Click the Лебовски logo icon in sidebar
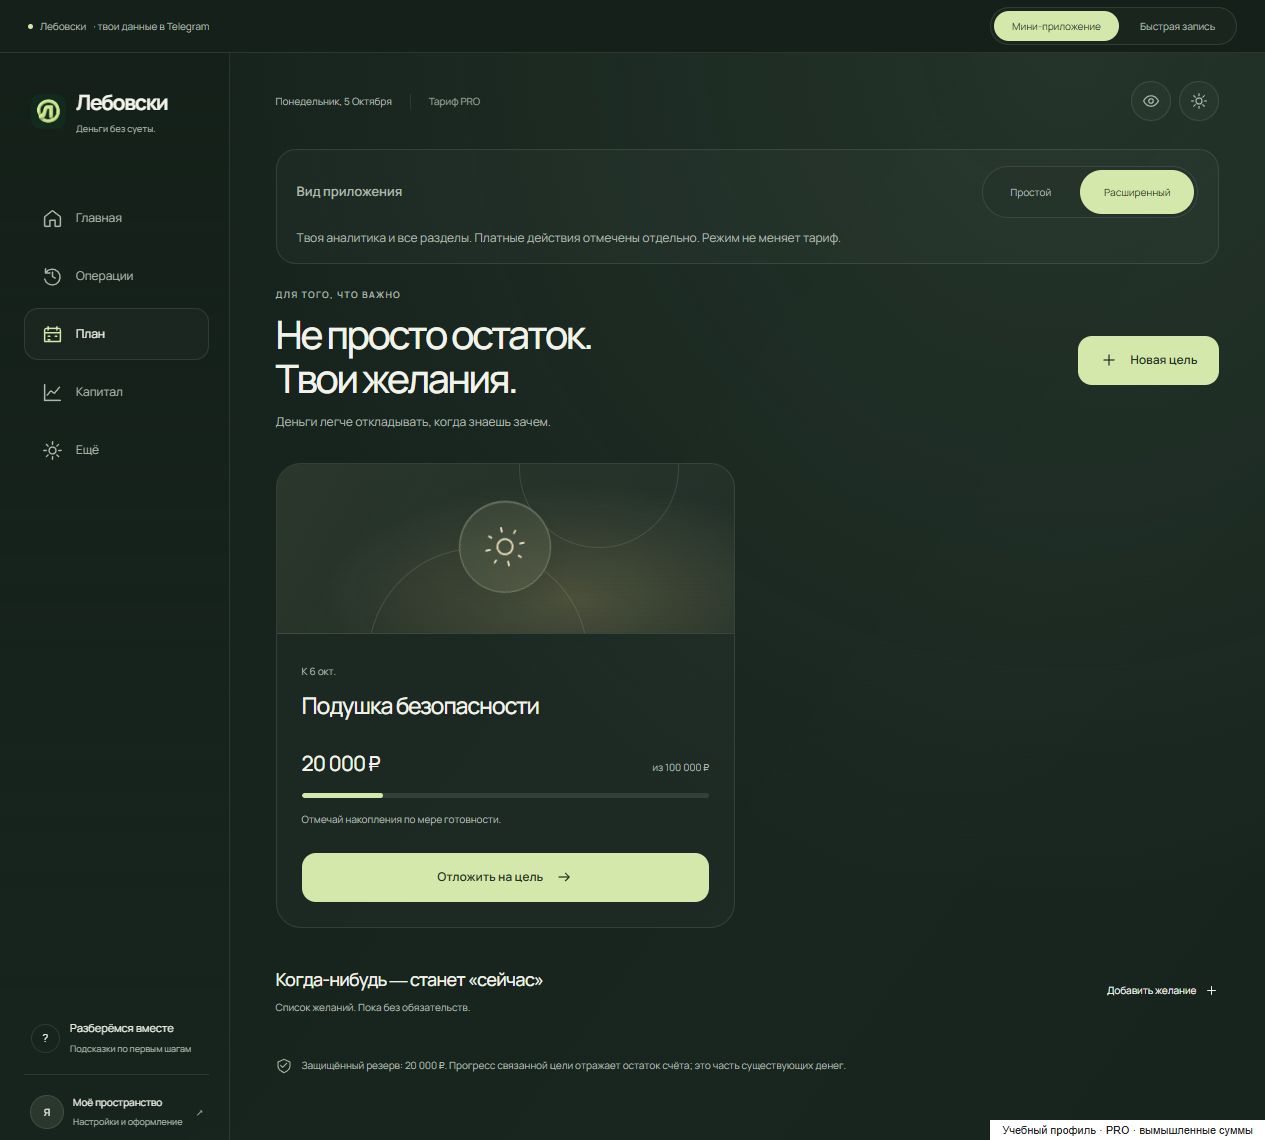 pos(47,111)
